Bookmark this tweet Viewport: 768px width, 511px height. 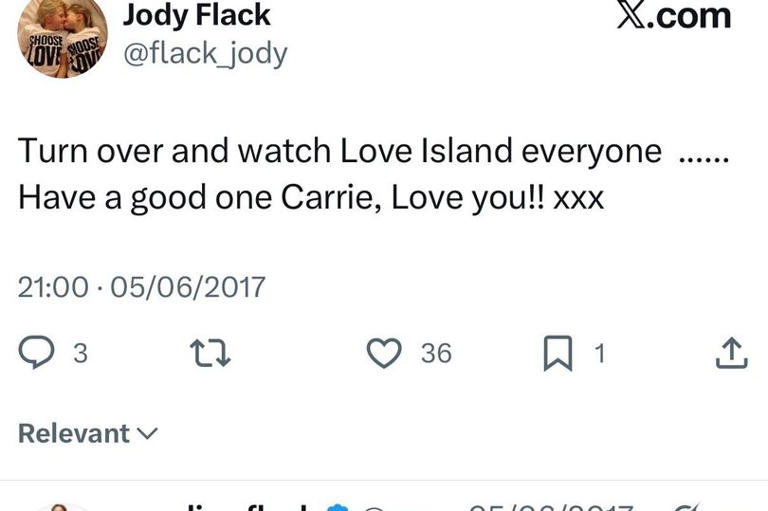(557, 353)
